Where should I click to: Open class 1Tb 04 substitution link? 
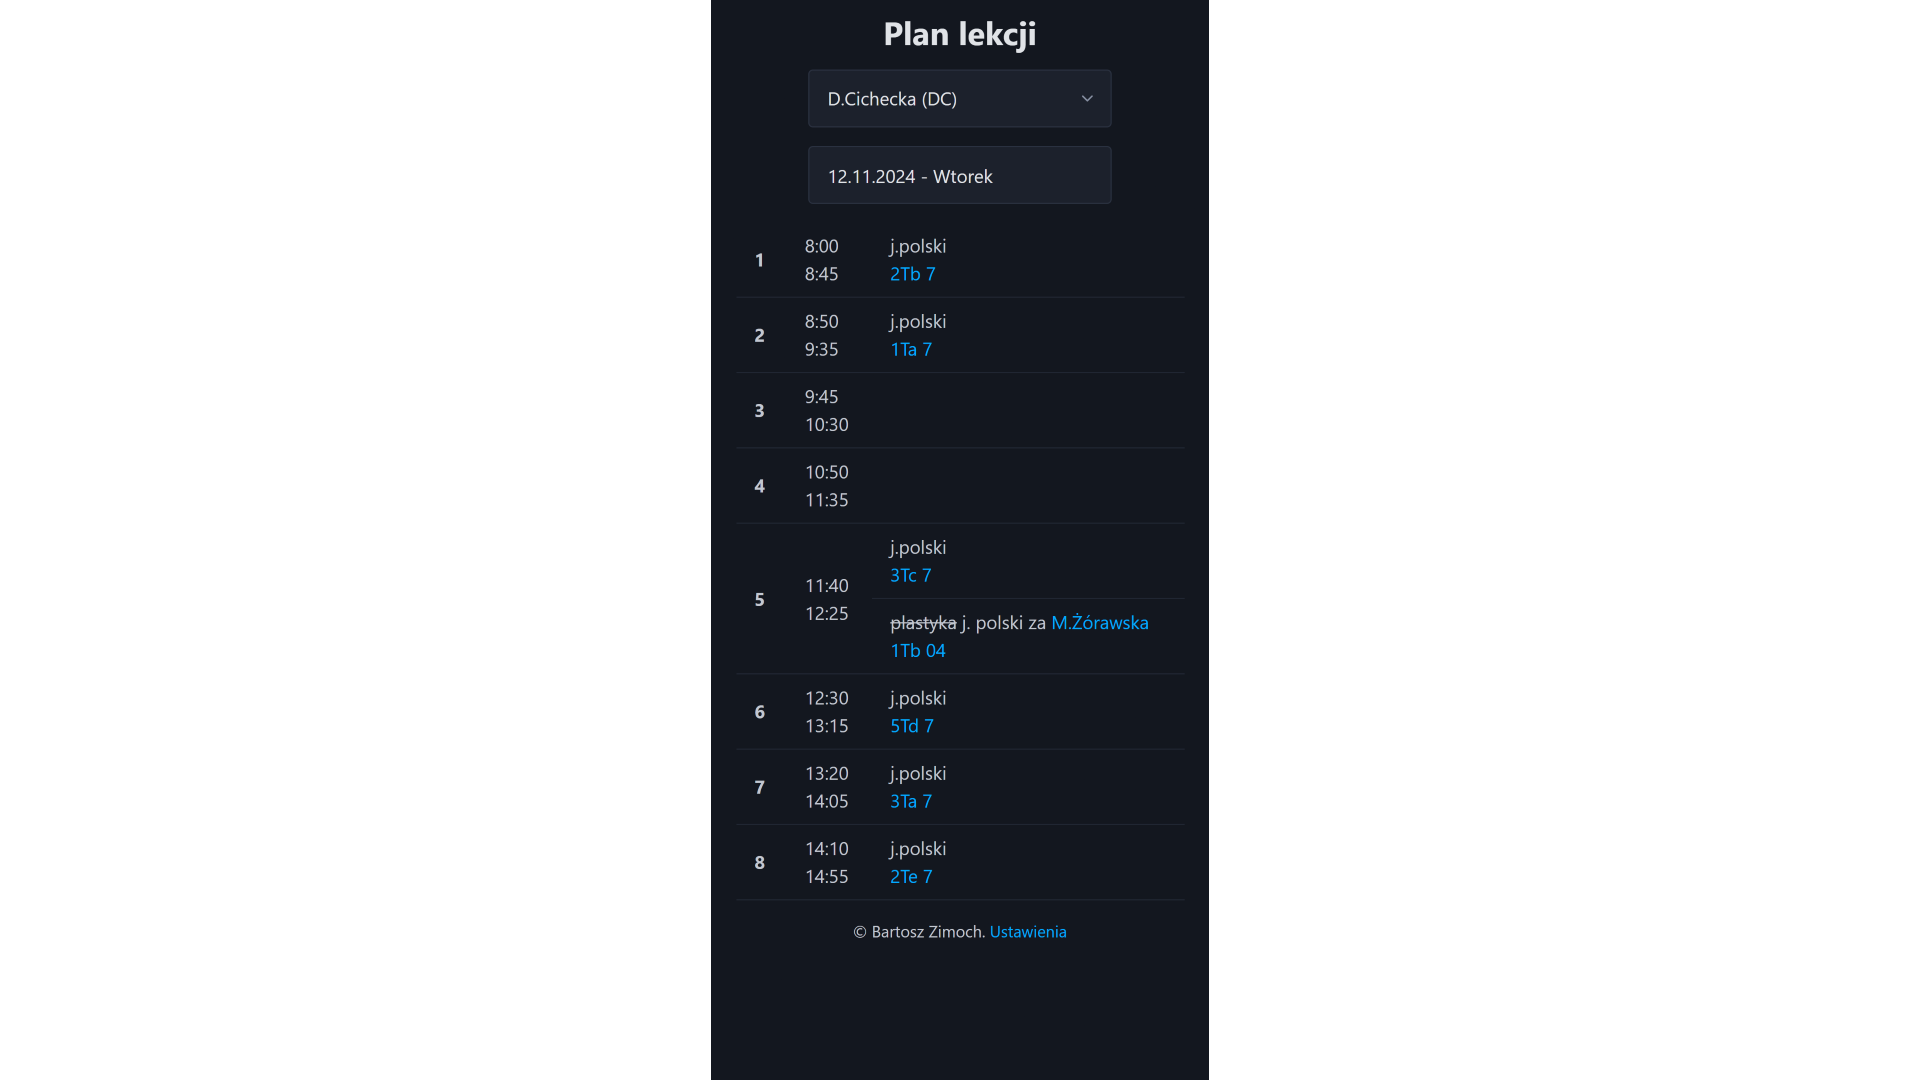pos(917,650)
